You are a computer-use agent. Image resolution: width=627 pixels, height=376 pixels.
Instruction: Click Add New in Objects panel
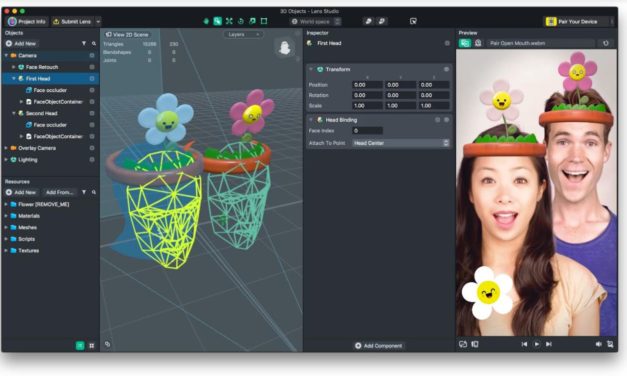coord(21,43)
